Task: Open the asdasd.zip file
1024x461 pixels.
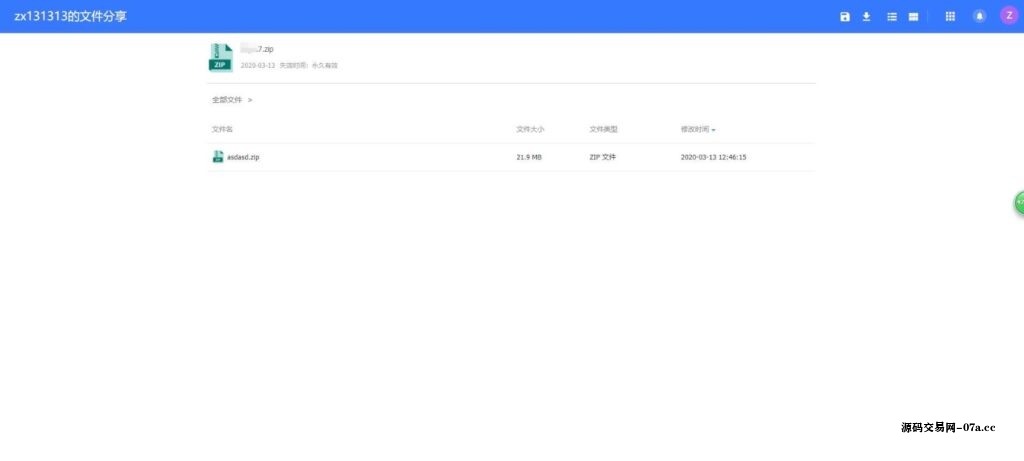Action: [243, 157]
